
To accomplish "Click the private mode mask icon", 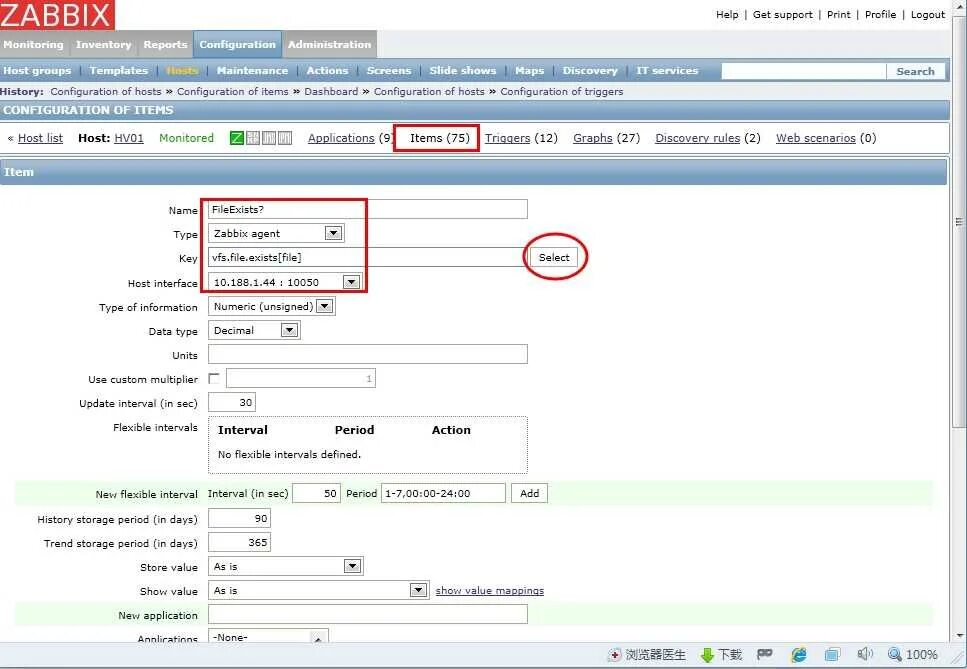I will click(x=765, y=654).
